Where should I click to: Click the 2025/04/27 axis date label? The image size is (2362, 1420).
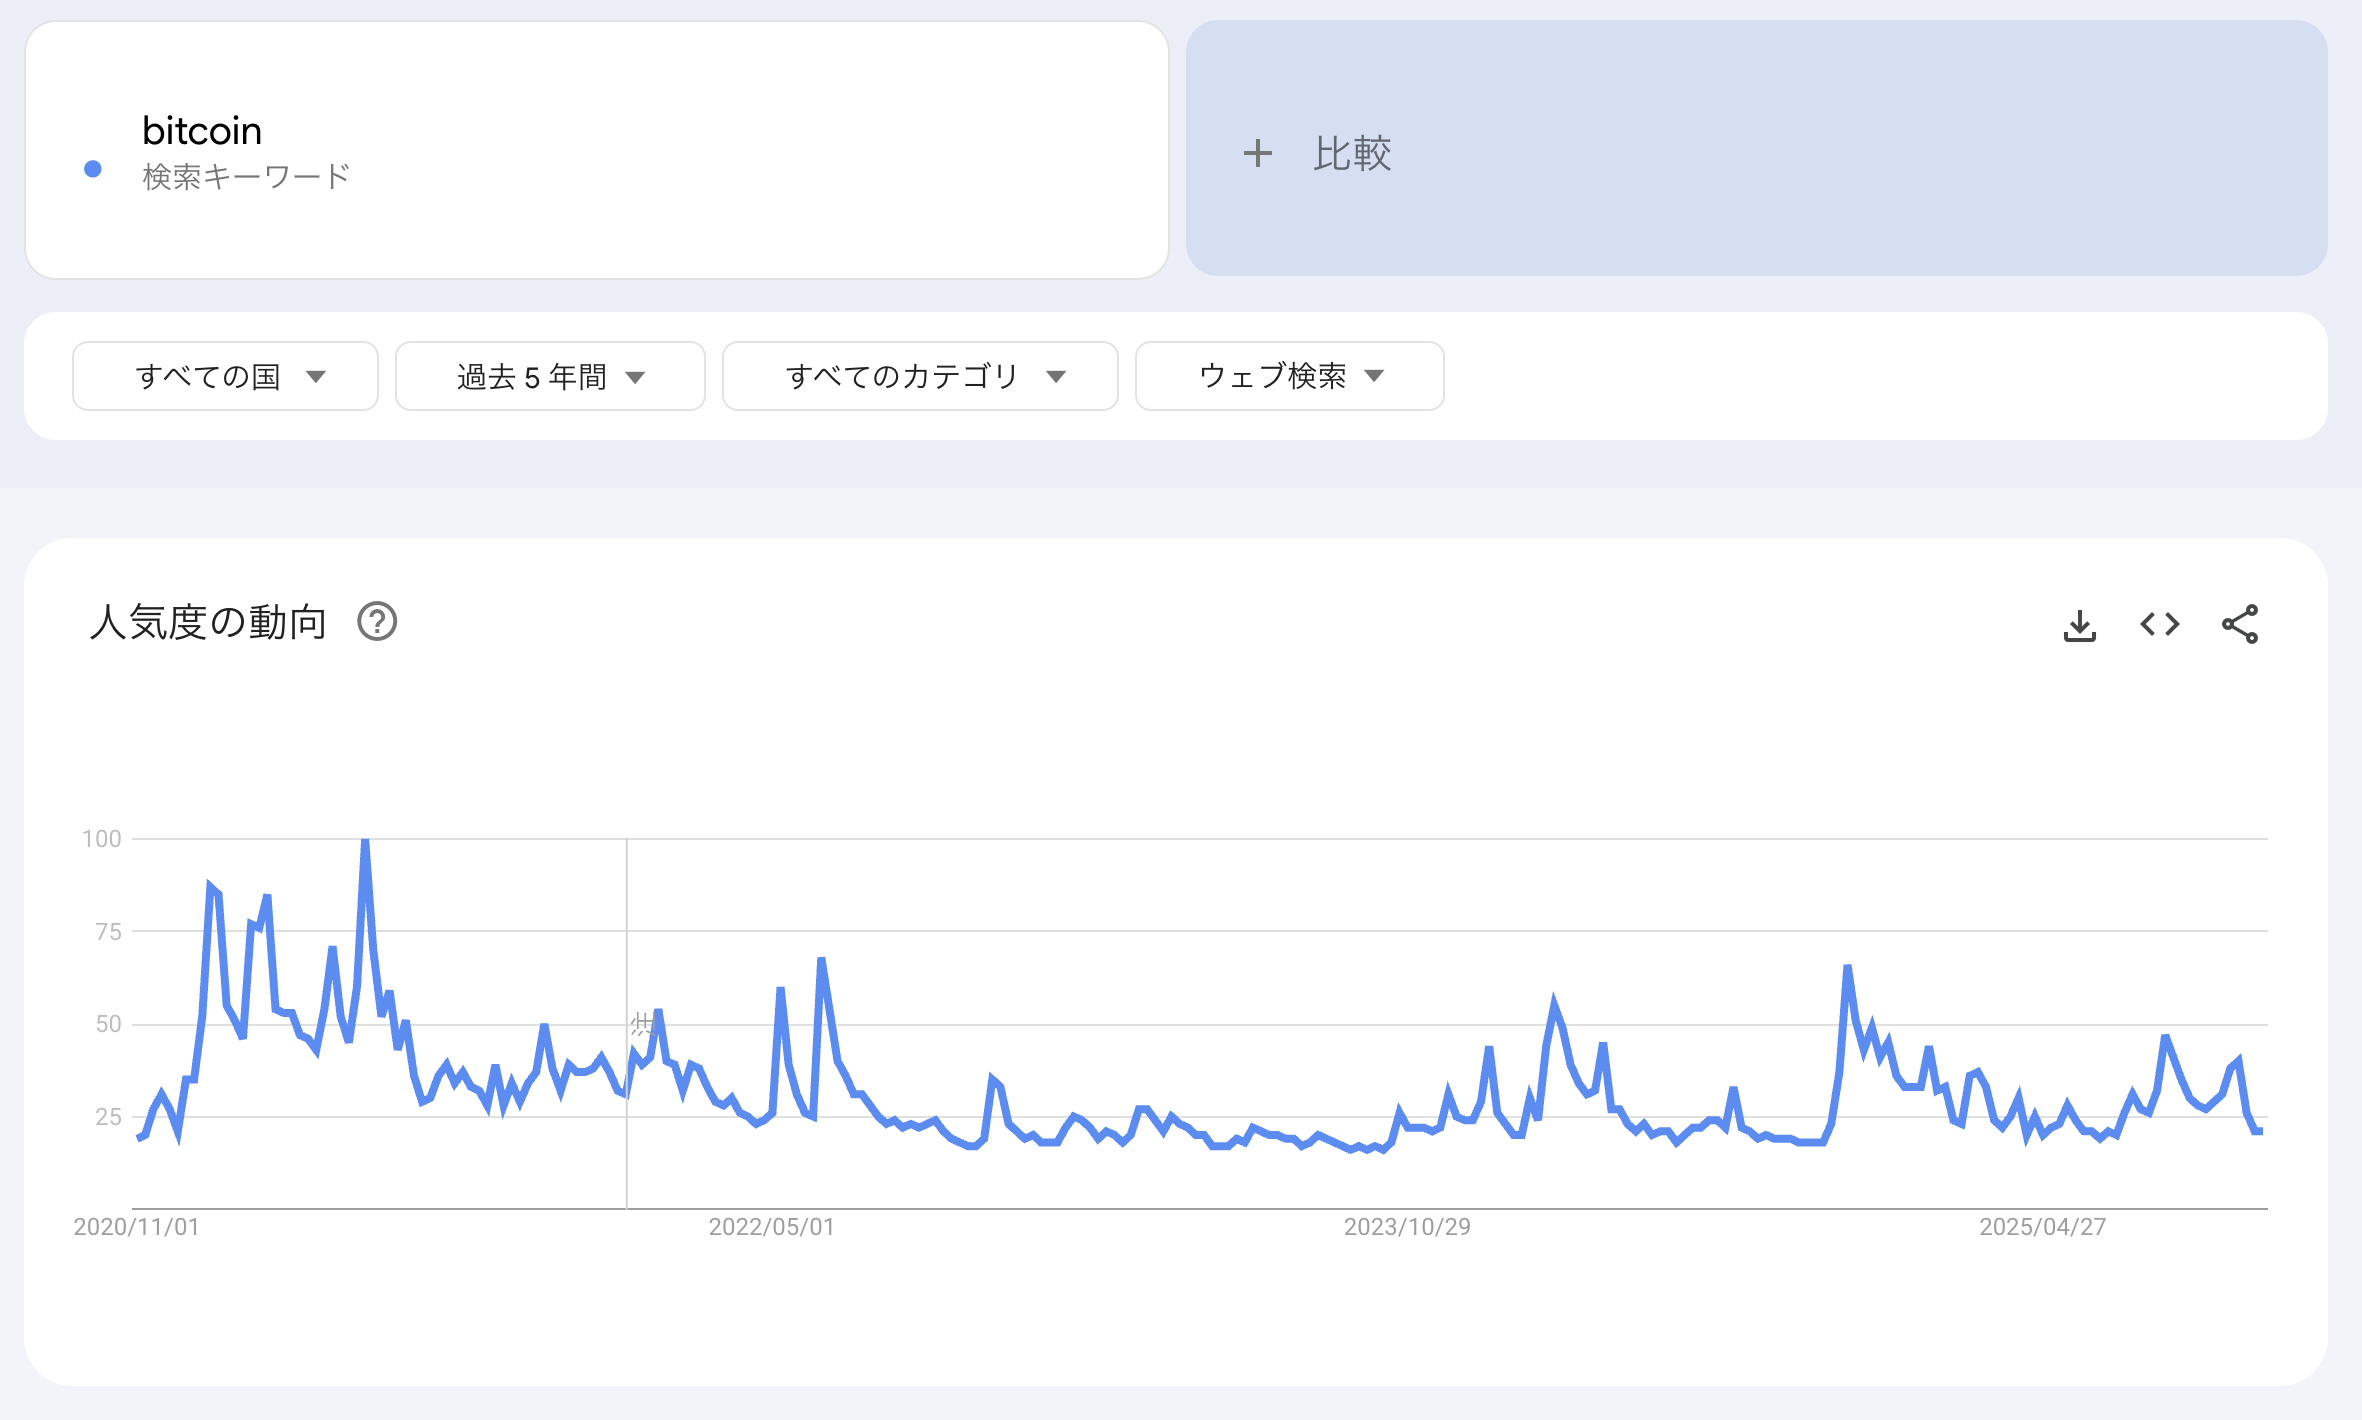(2042, 1227)
